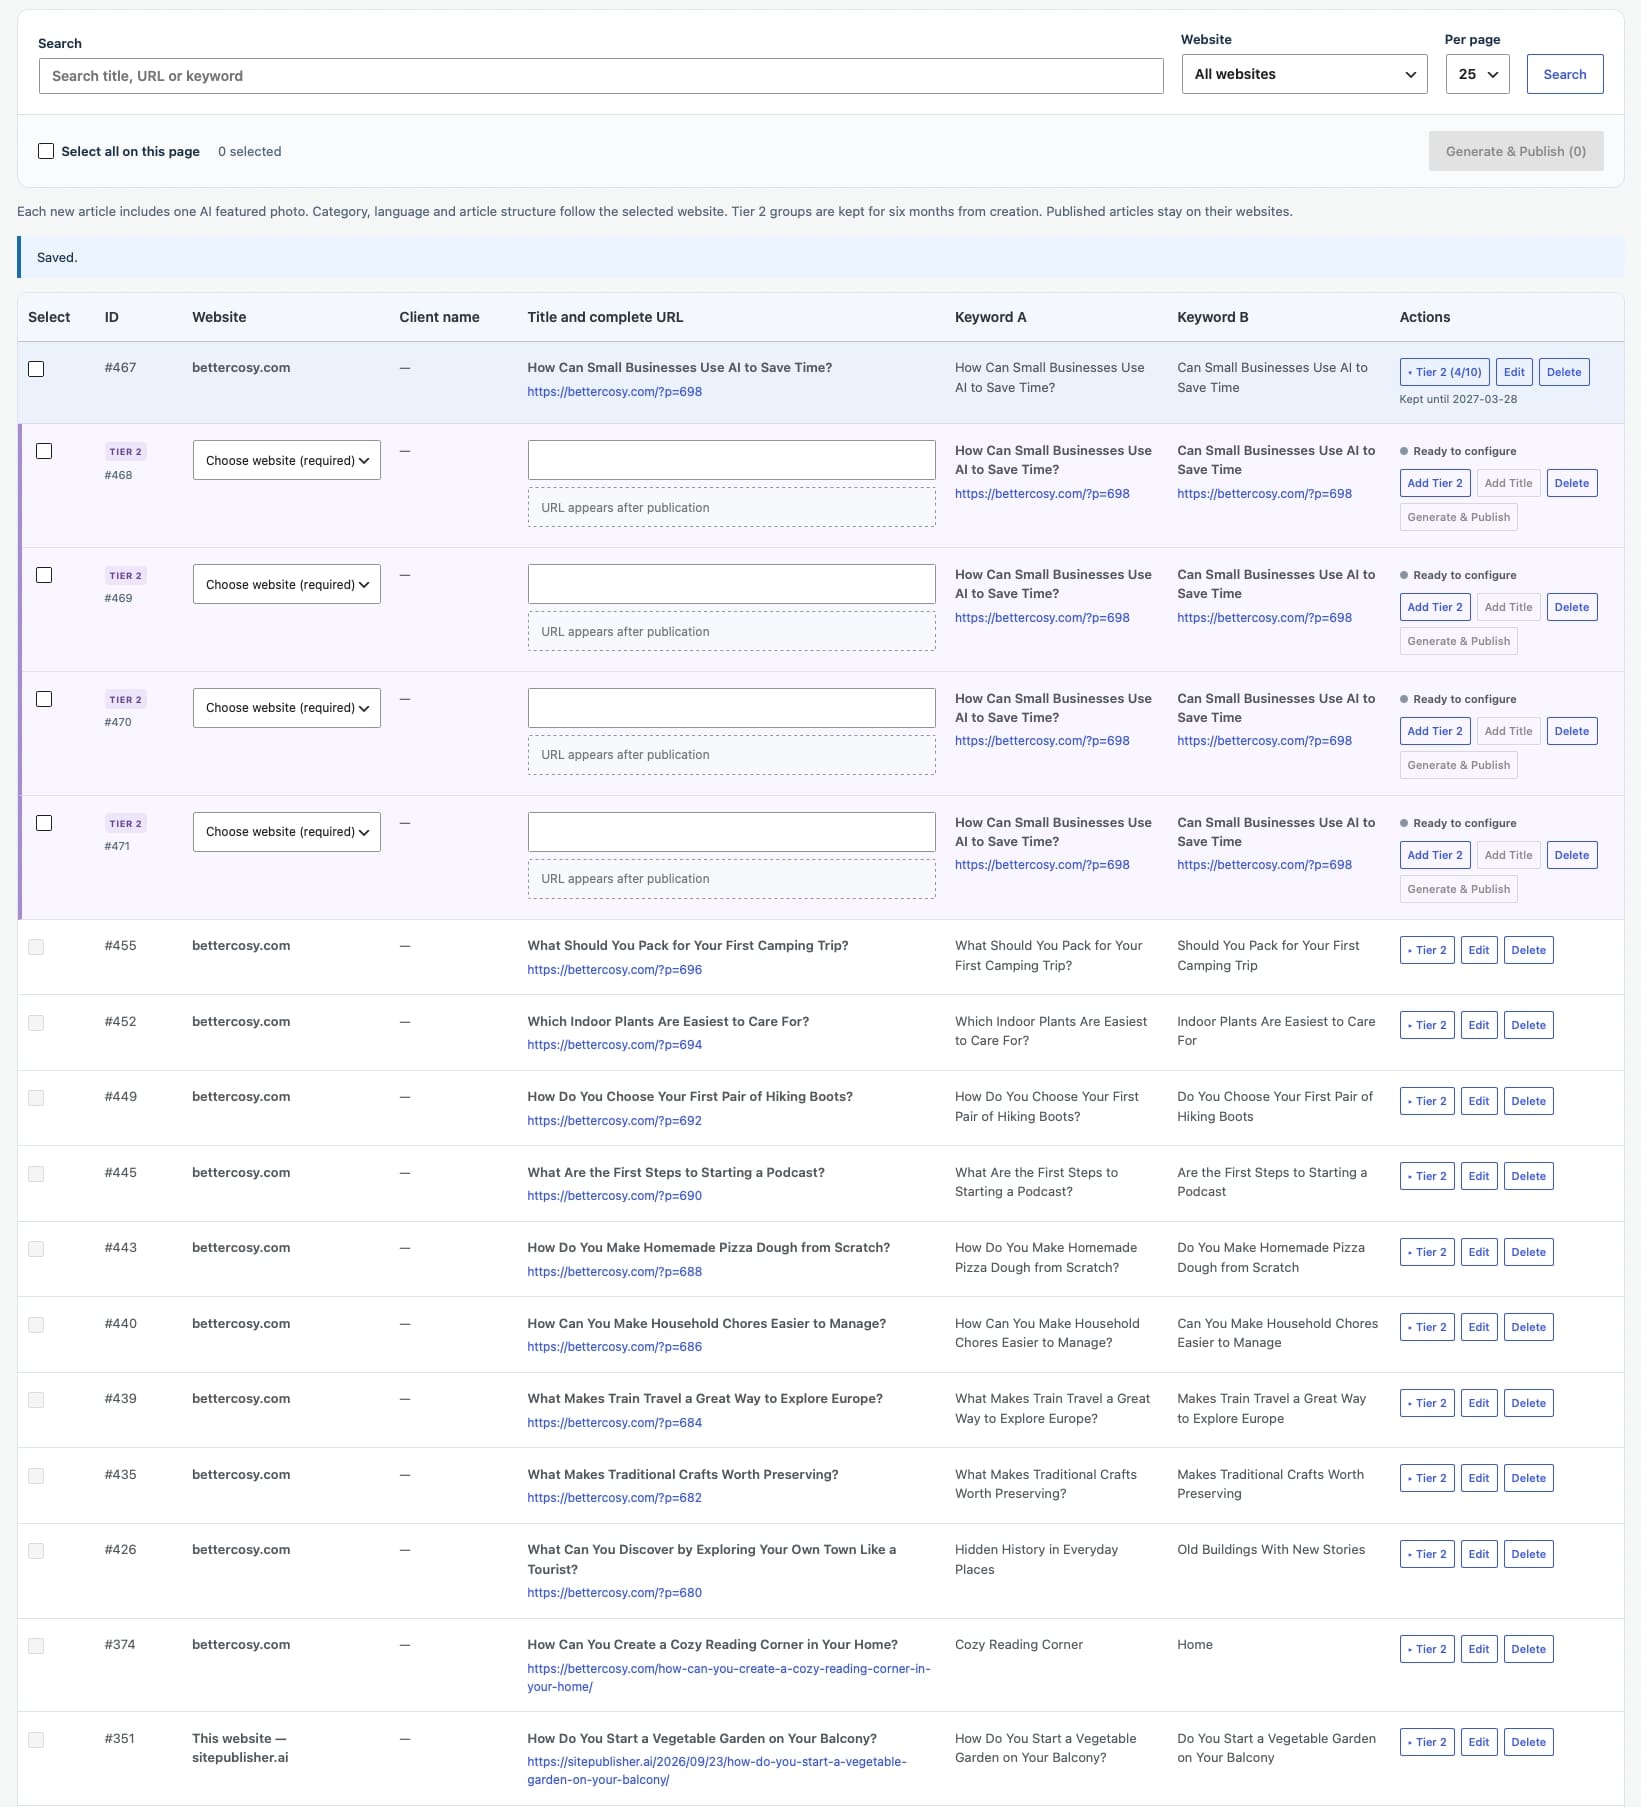Screen dimensions: 1641x1807
Task: Mark the checkbox on Tier 2 row #470
Action: 44,699
